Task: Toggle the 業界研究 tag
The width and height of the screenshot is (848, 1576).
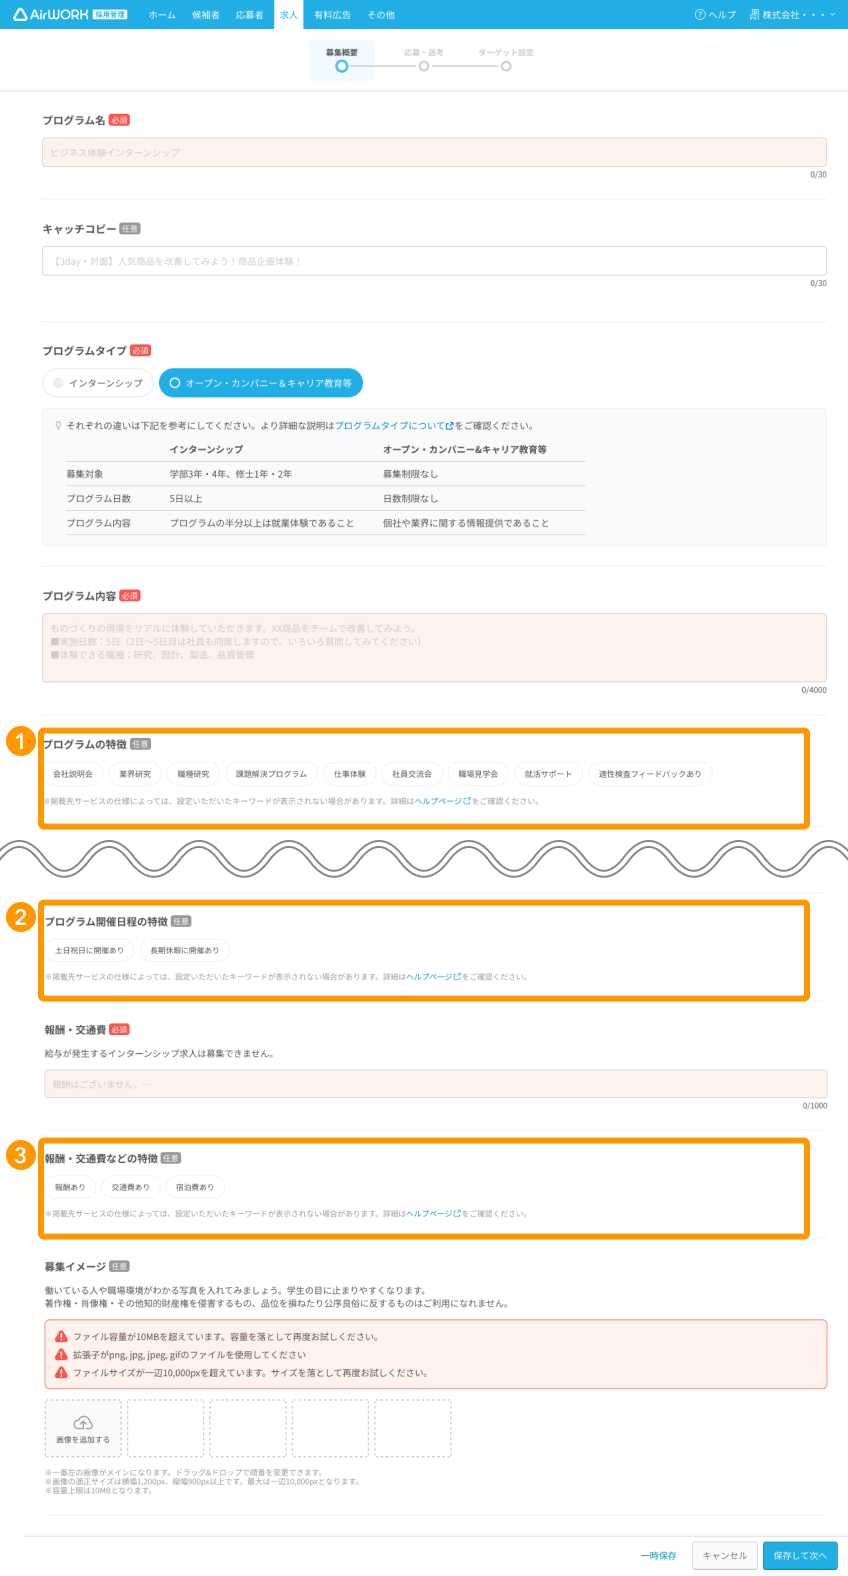Action: point(135,774)
